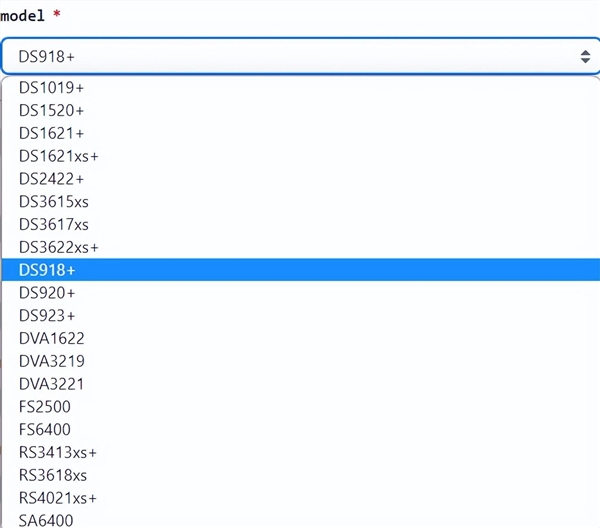Select the DS1621xs+ model option
Screen dimensions: 600x528
301,156
